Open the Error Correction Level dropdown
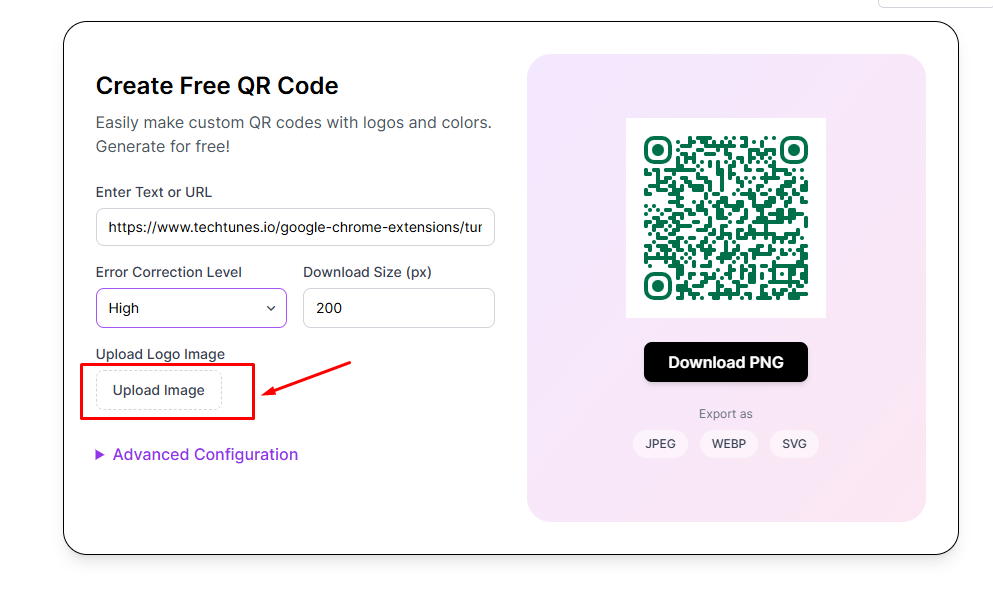Screen dimensions: 993x595 [191, 308]
